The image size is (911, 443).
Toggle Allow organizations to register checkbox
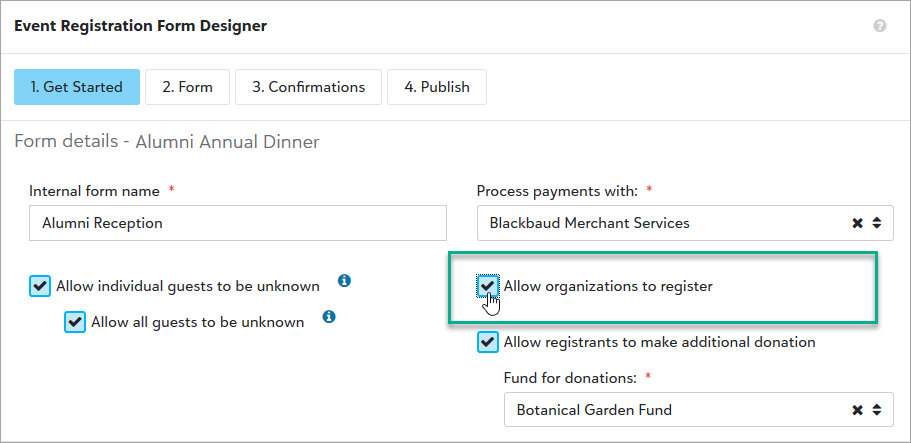click(x=487, y=286)
